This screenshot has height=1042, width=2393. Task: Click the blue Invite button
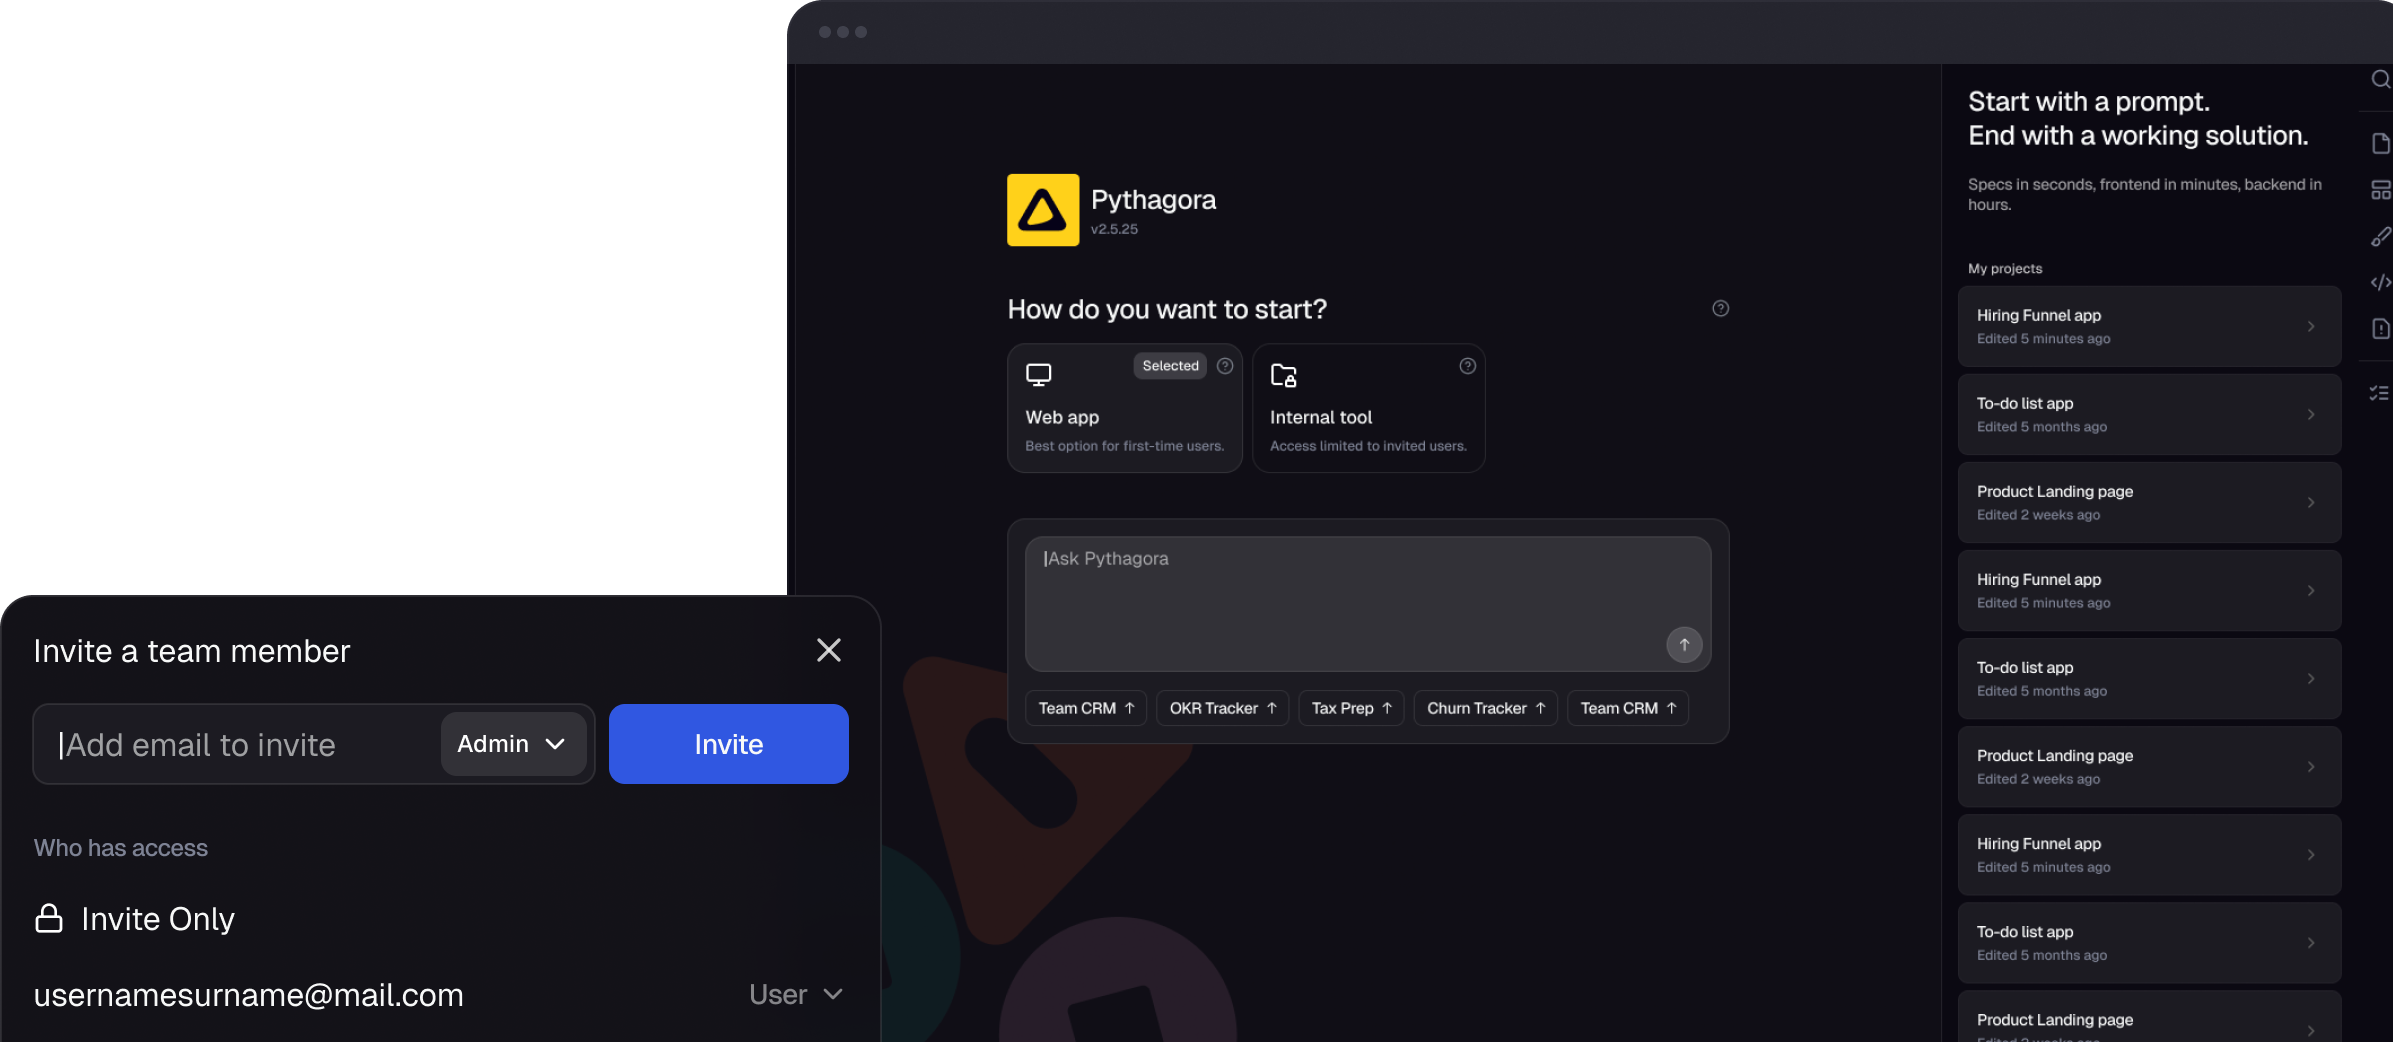[x=729, y=744]
